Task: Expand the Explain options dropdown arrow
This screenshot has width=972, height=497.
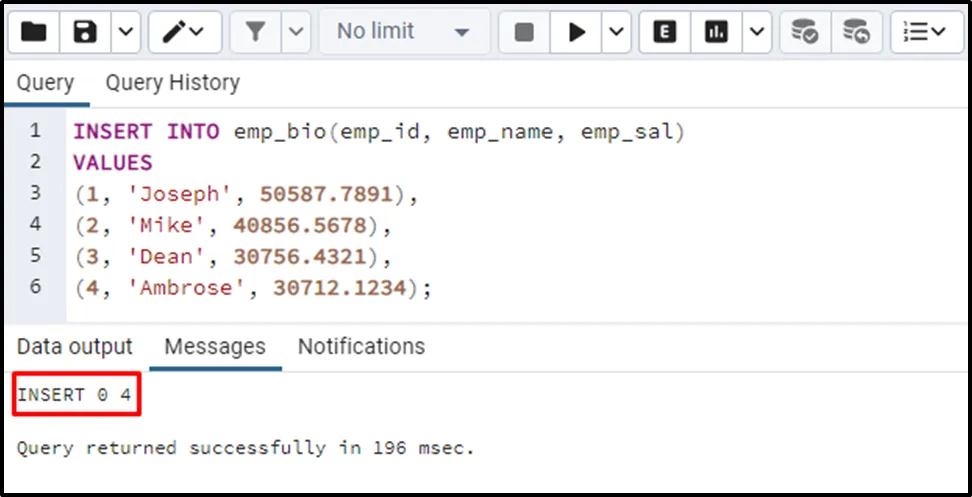Action: click(x=756, y=32)
